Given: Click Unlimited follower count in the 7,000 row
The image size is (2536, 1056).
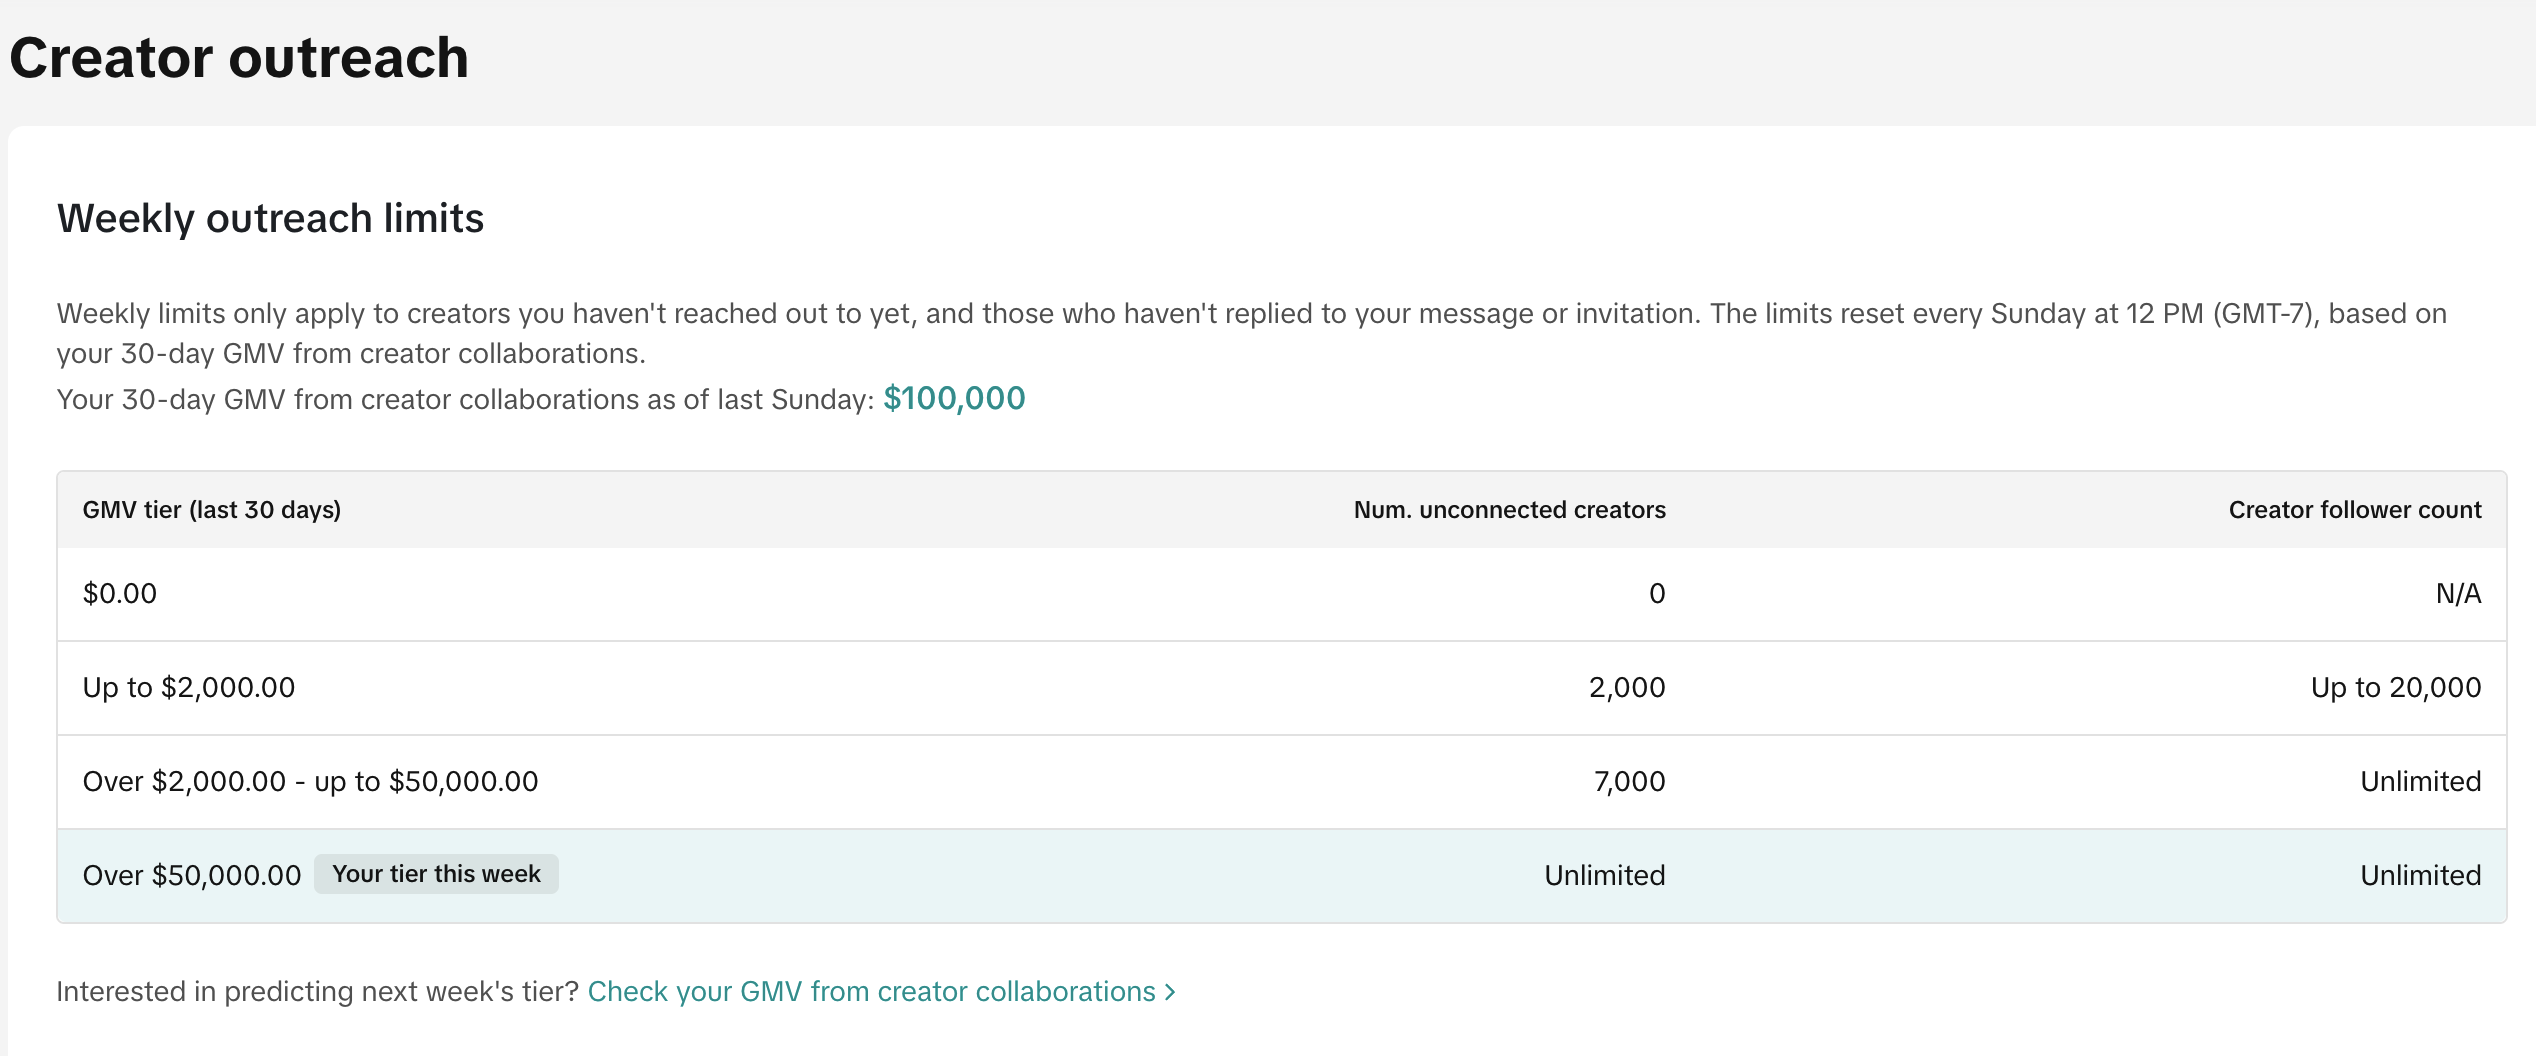Looking at the screenshot, I should pos(2420,782).
